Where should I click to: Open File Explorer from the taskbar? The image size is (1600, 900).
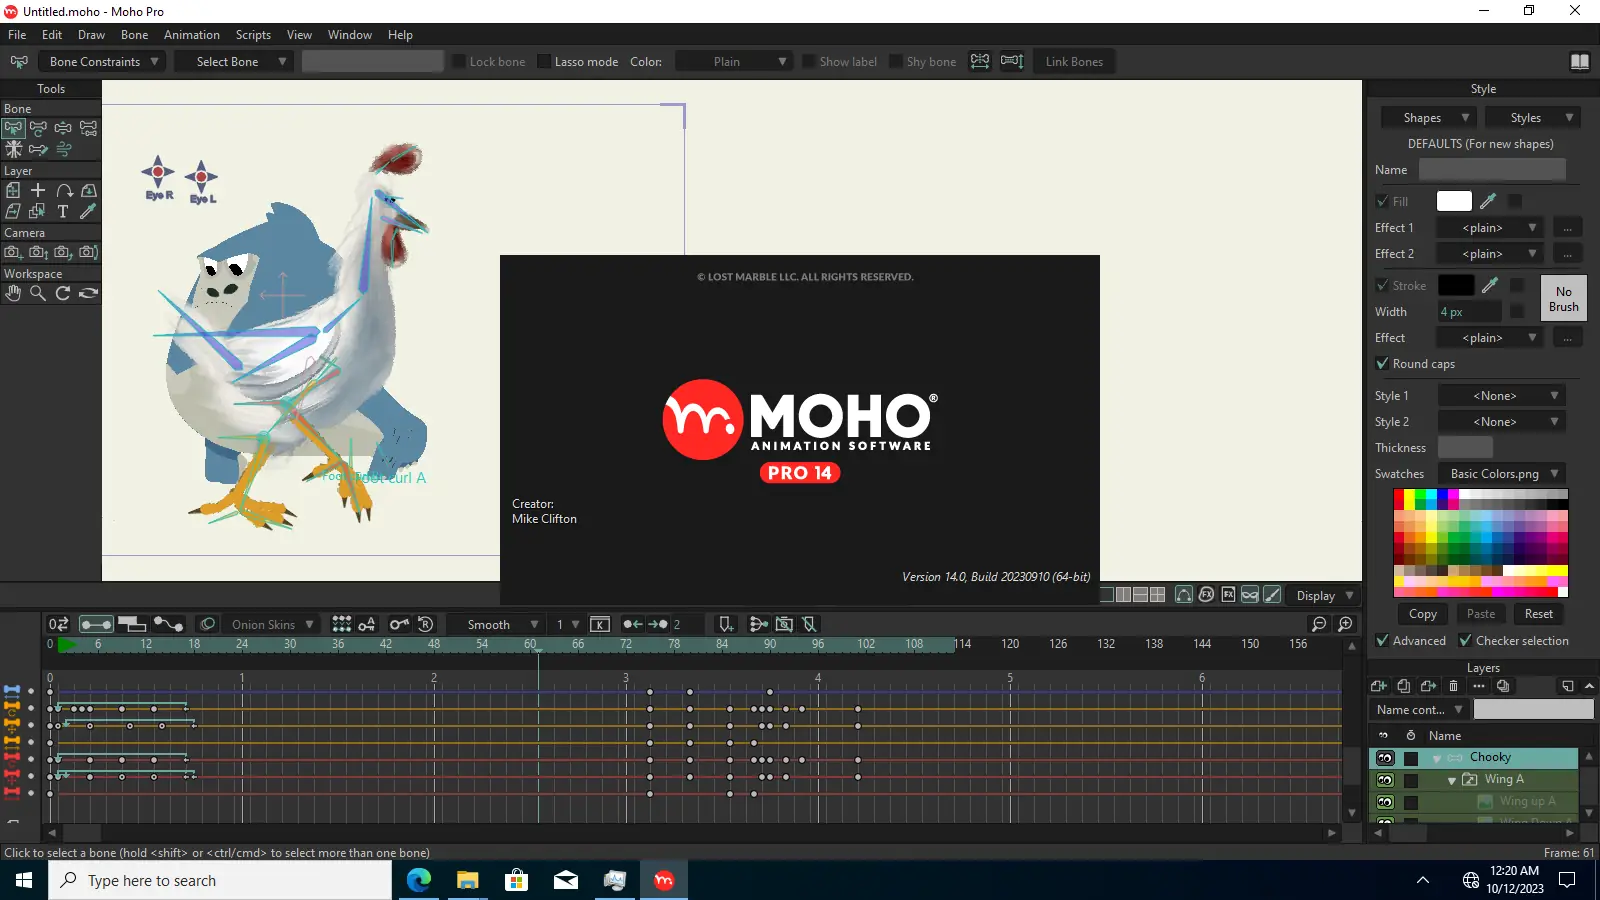pos(467,880)
